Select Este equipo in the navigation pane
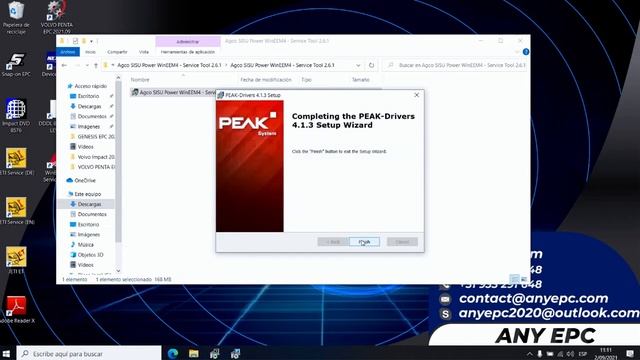640x360 pixels. coord(84,194)
